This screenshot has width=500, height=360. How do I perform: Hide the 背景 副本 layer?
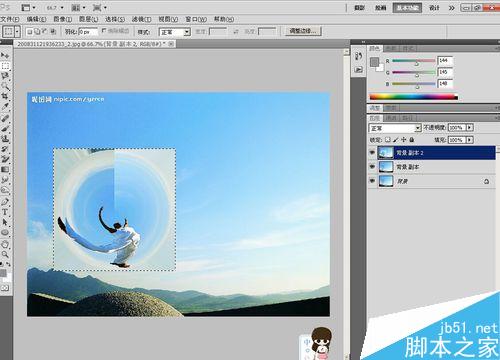coord(372,167)
